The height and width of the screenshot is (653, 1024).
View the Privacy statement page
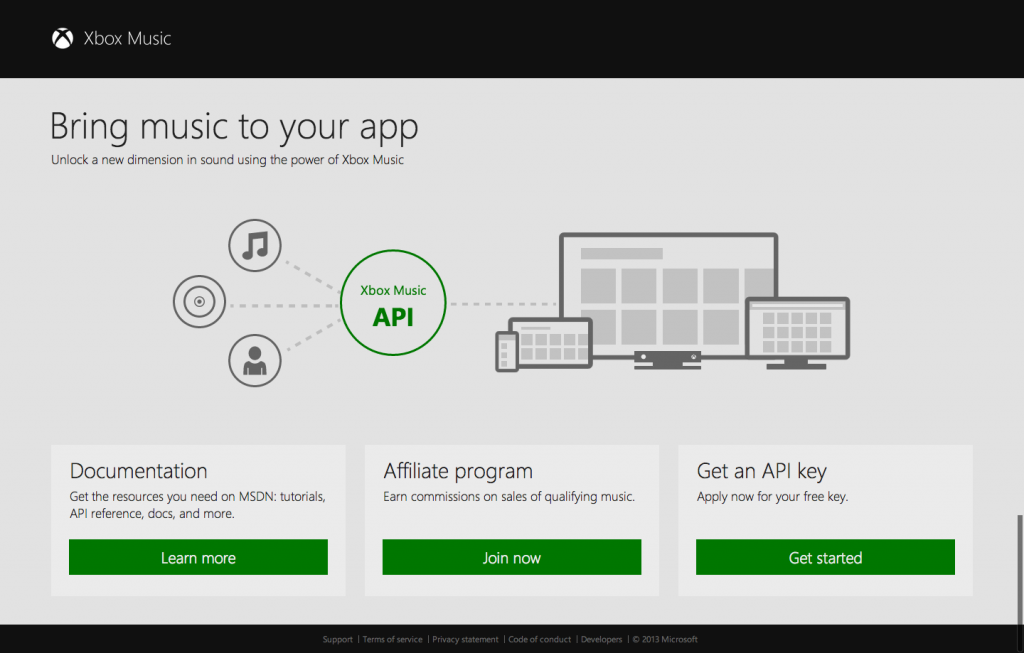pos(466,639)
